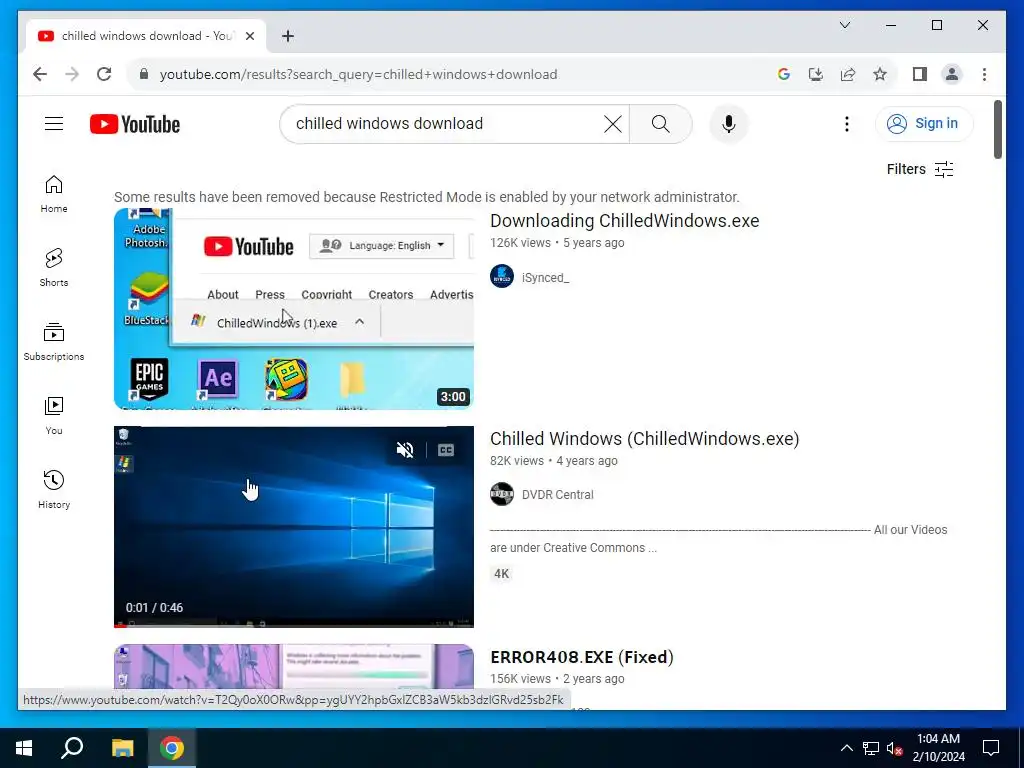Open the Chrome profile avatar
Viewport: 1024px width, 768px height.
pyautogui.click(x=952, y=74)
